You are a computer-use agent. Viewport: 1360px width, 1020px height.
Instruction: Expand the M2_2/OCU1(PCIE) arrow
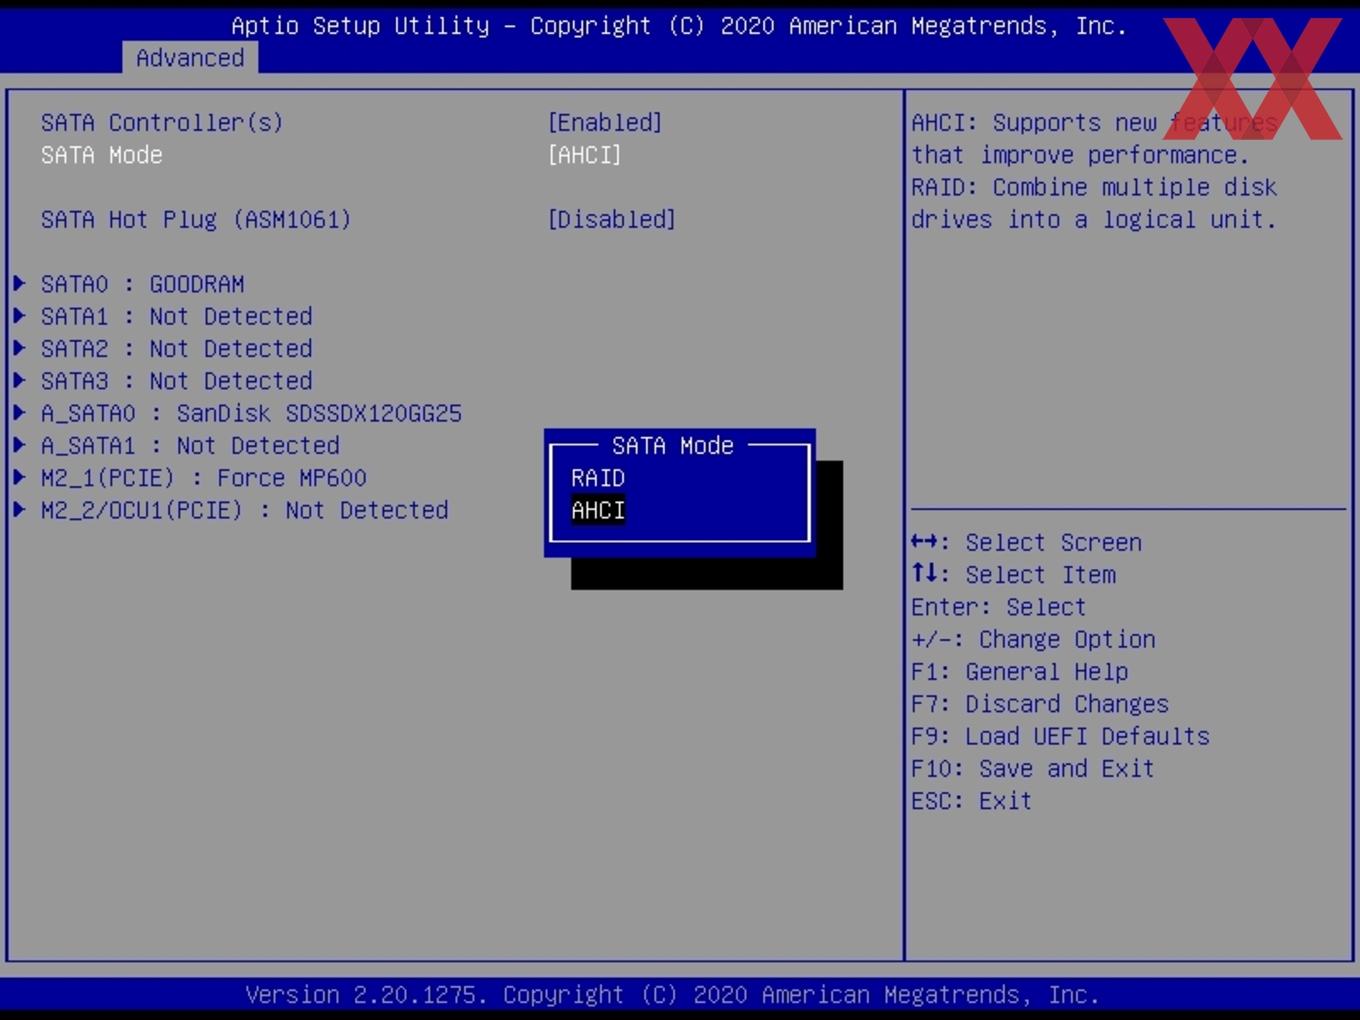pos(19,510)
